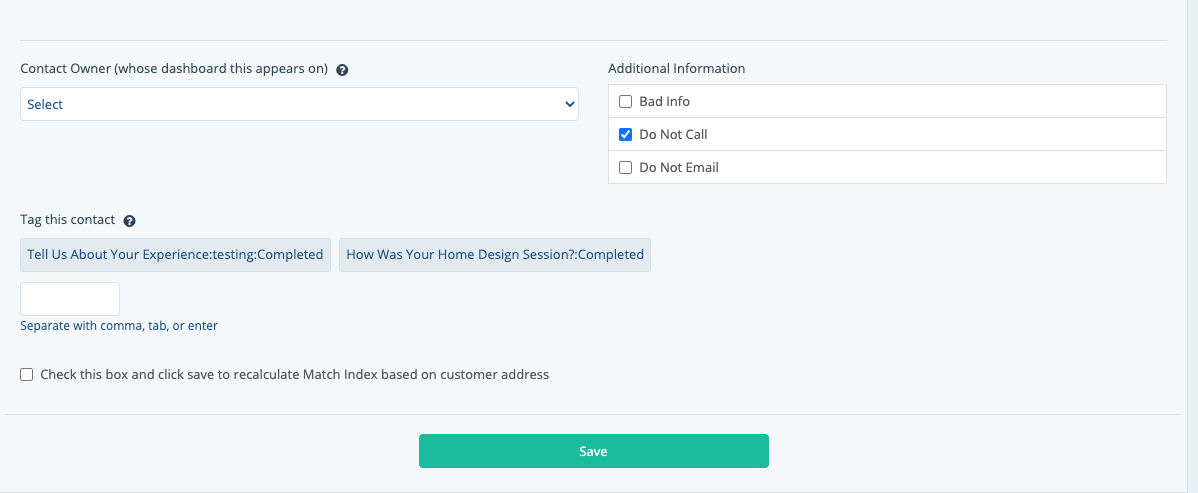Enable the Do Not Email checkbox
This screenshot has width=1198, height=493.
626,167
